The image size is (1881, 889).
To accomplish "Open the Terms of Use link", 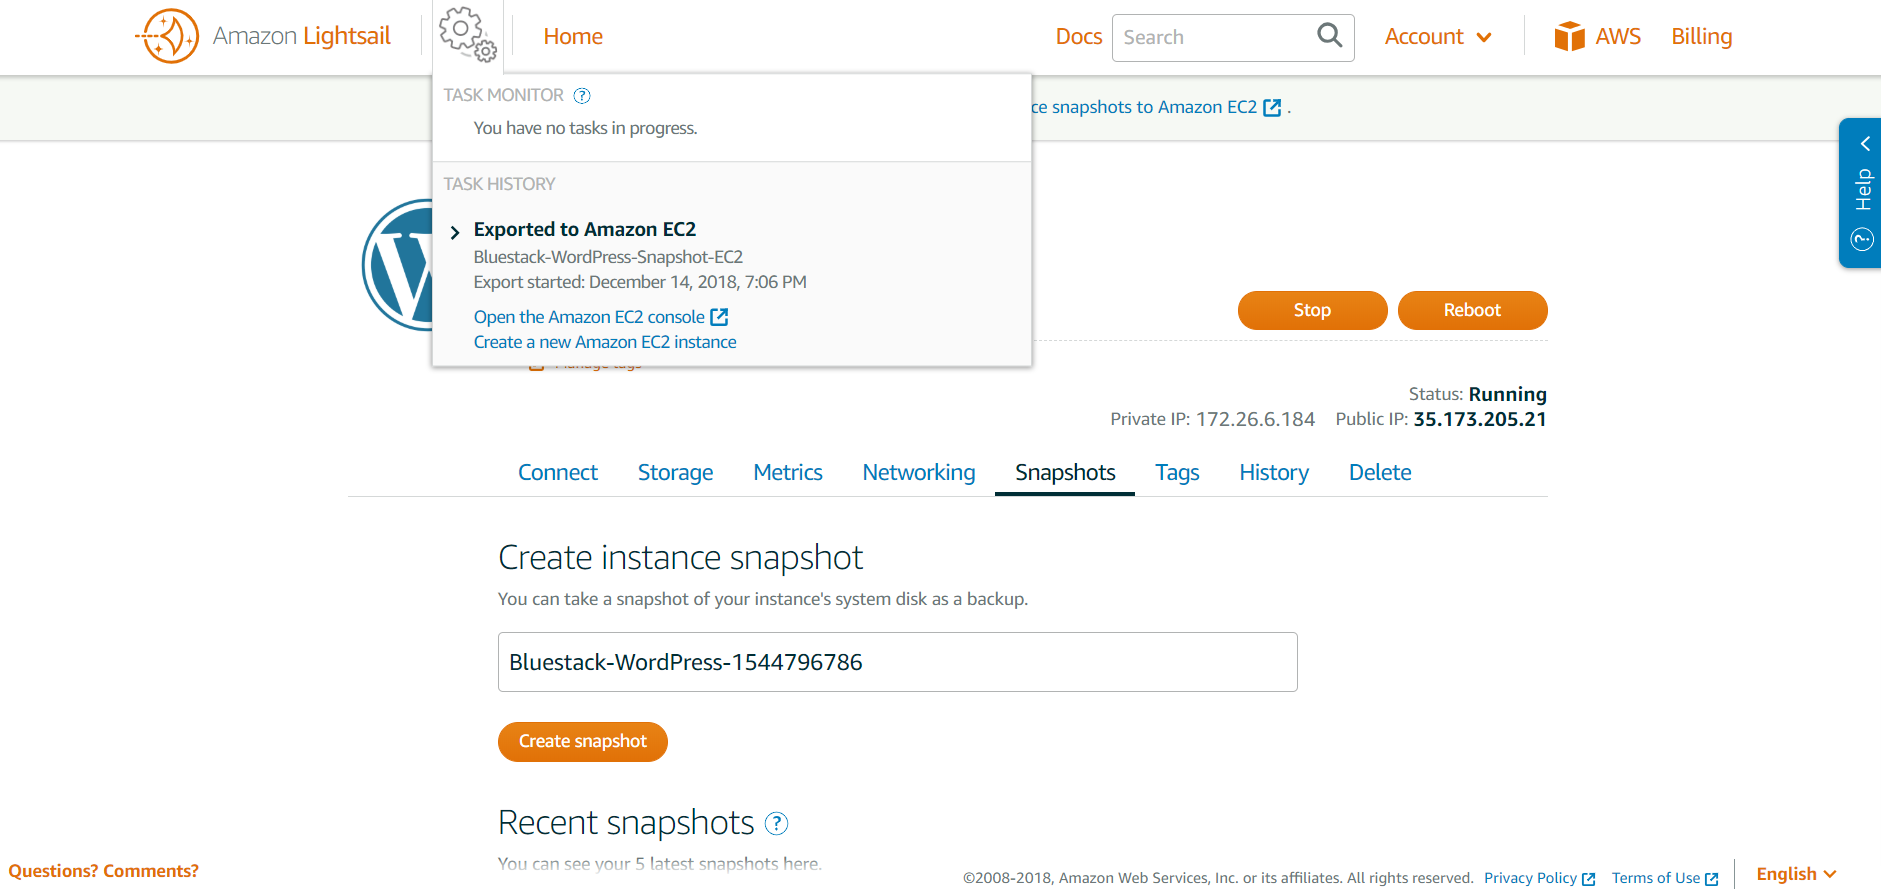I will (x=1664, y=878).
